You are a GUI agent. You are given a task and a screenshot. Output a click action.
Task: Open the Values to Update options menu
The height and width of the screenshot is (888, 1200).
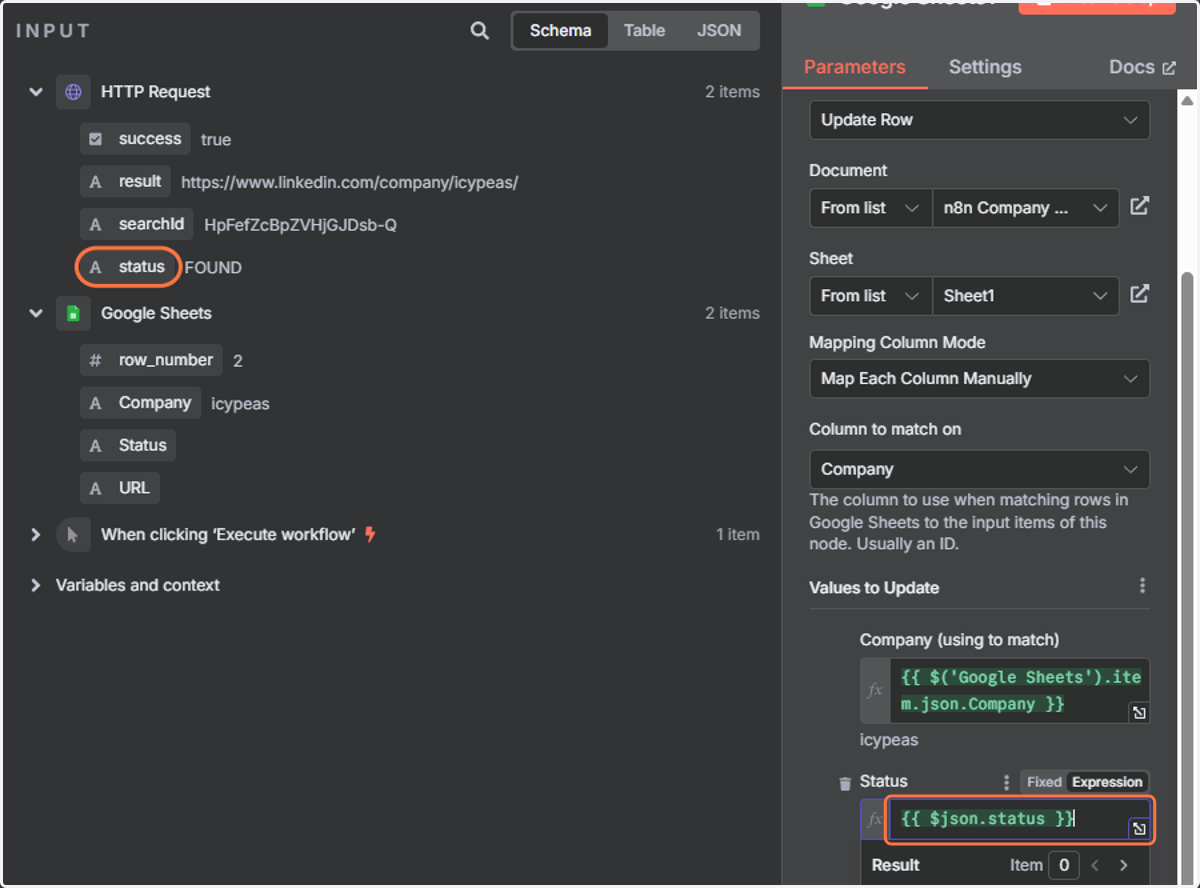point(1142,586)
